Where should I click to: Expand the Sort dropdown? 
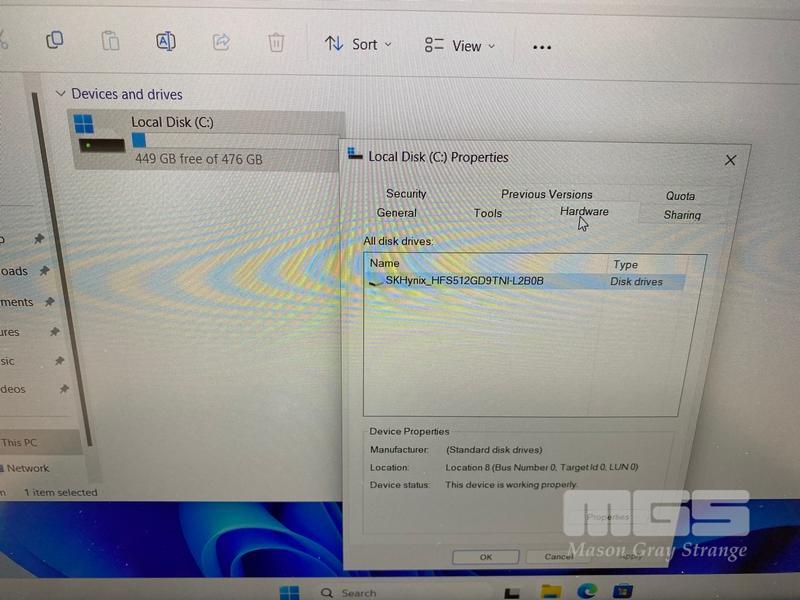point(358,44)
